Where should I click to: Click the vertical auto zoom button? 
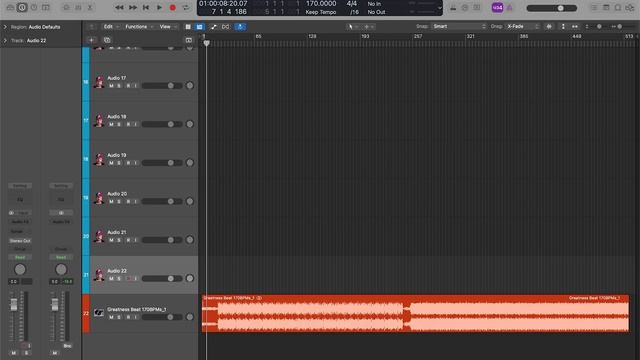[563, 27]
